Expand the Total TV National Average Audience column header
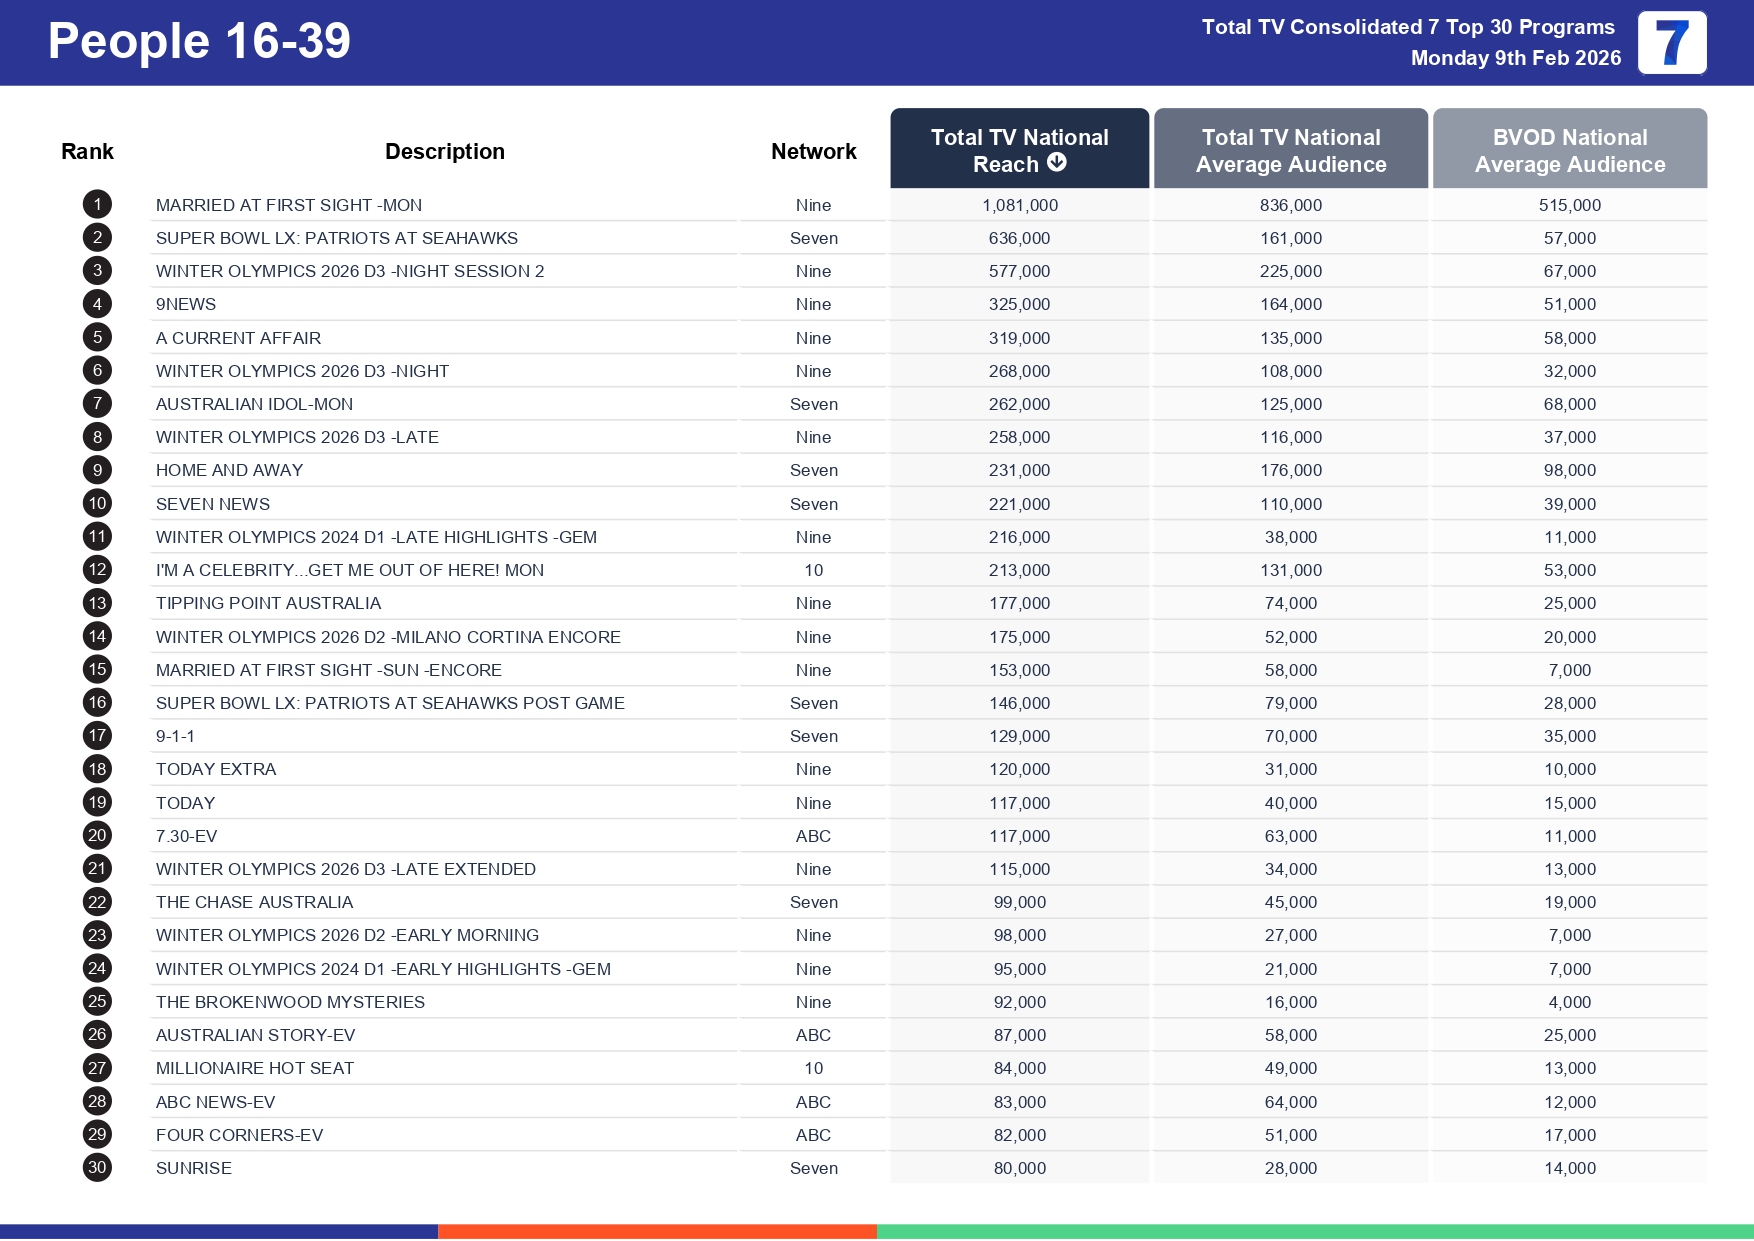This screenshot has width=1754, height=1241. 1291,148
